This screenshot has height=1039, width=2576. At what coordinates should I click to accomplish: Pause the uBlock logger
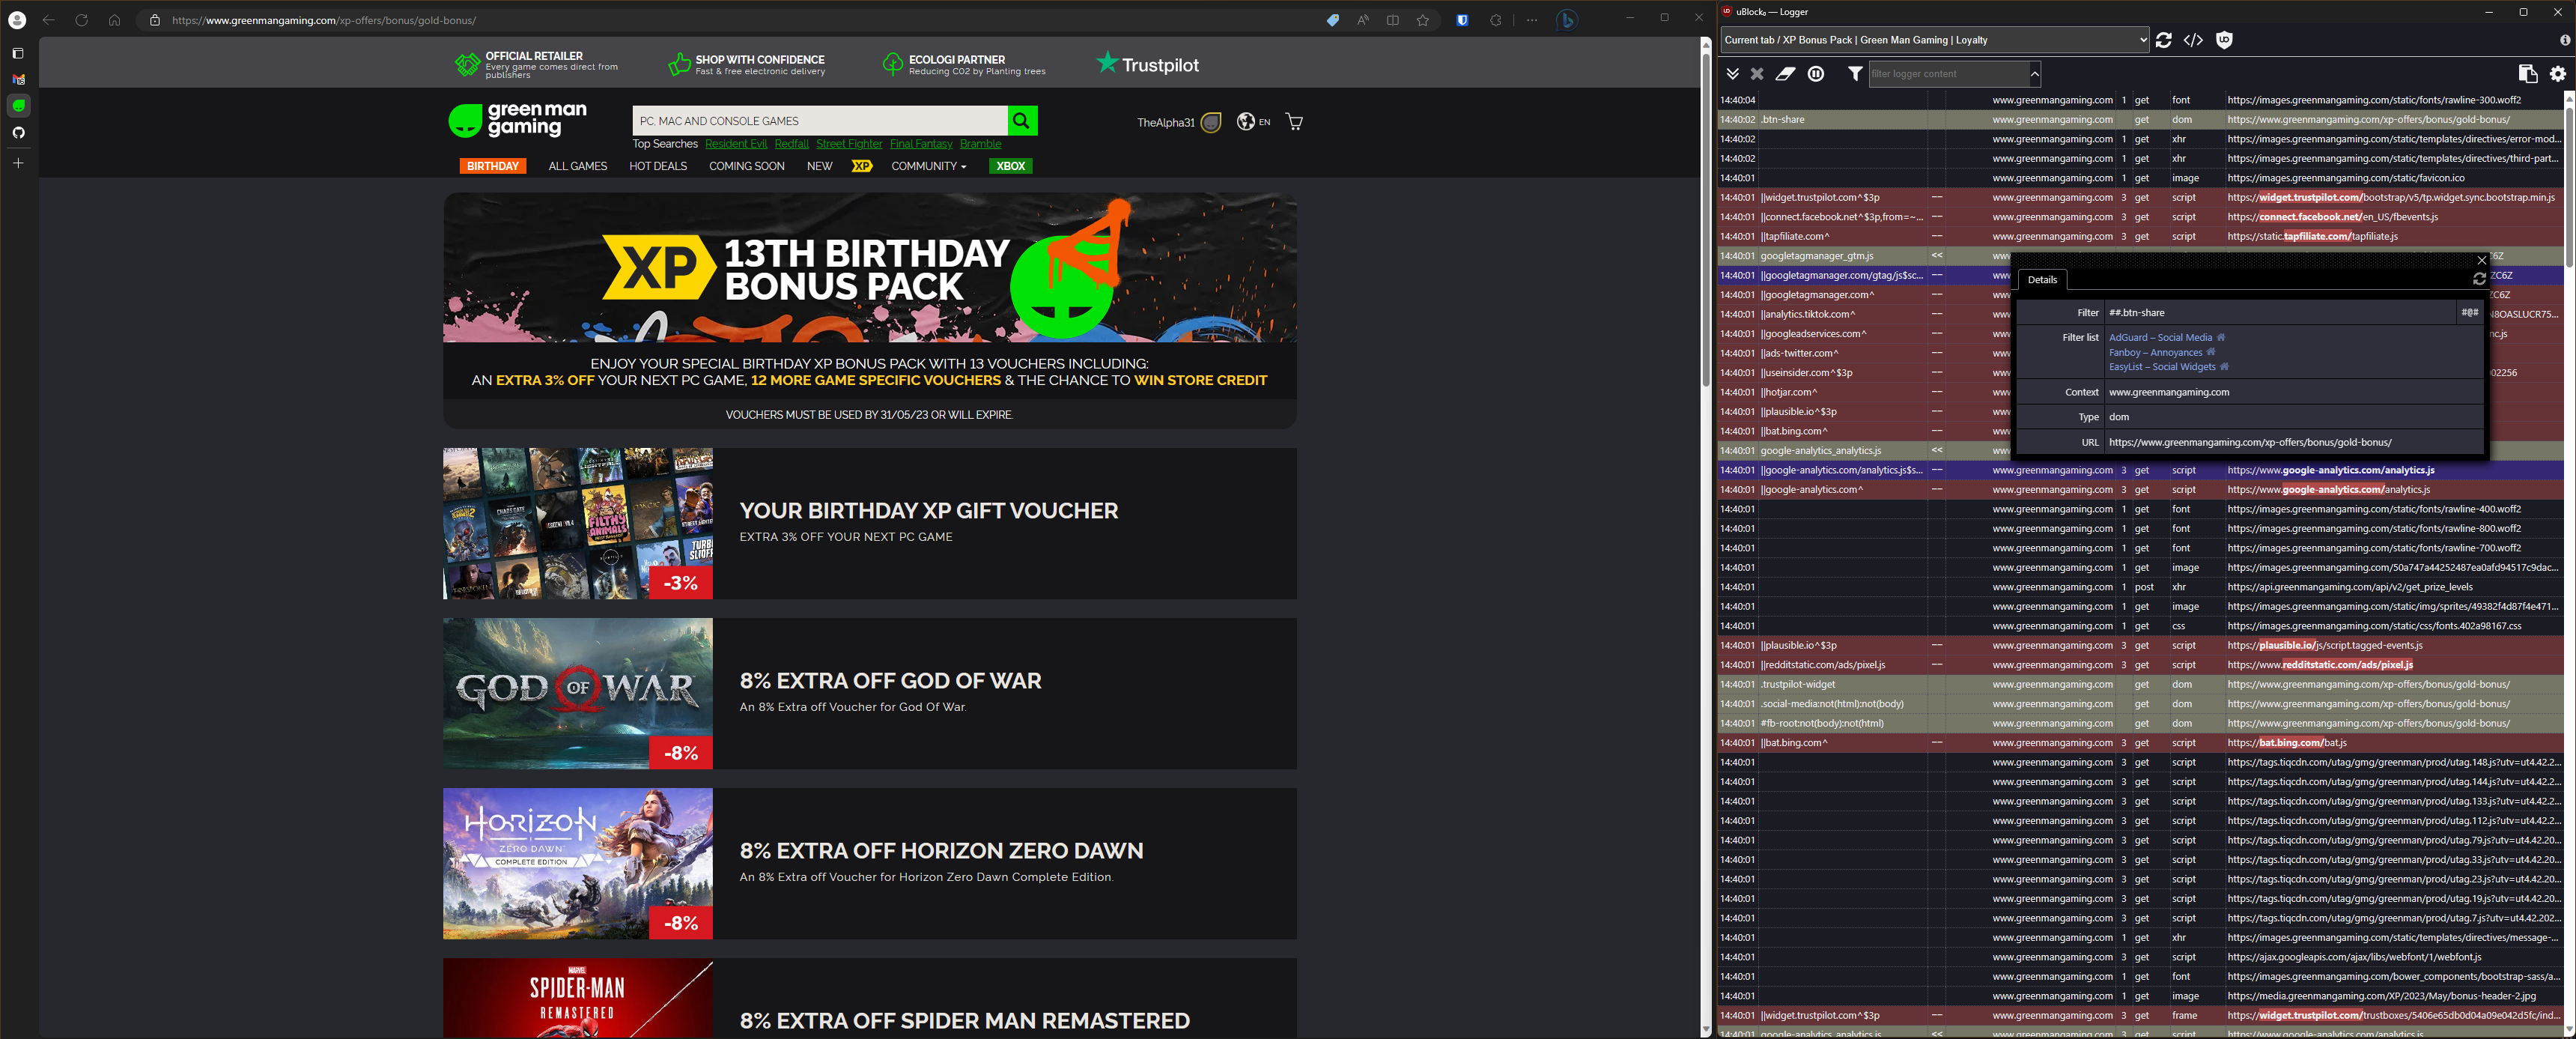(1816, 73)
